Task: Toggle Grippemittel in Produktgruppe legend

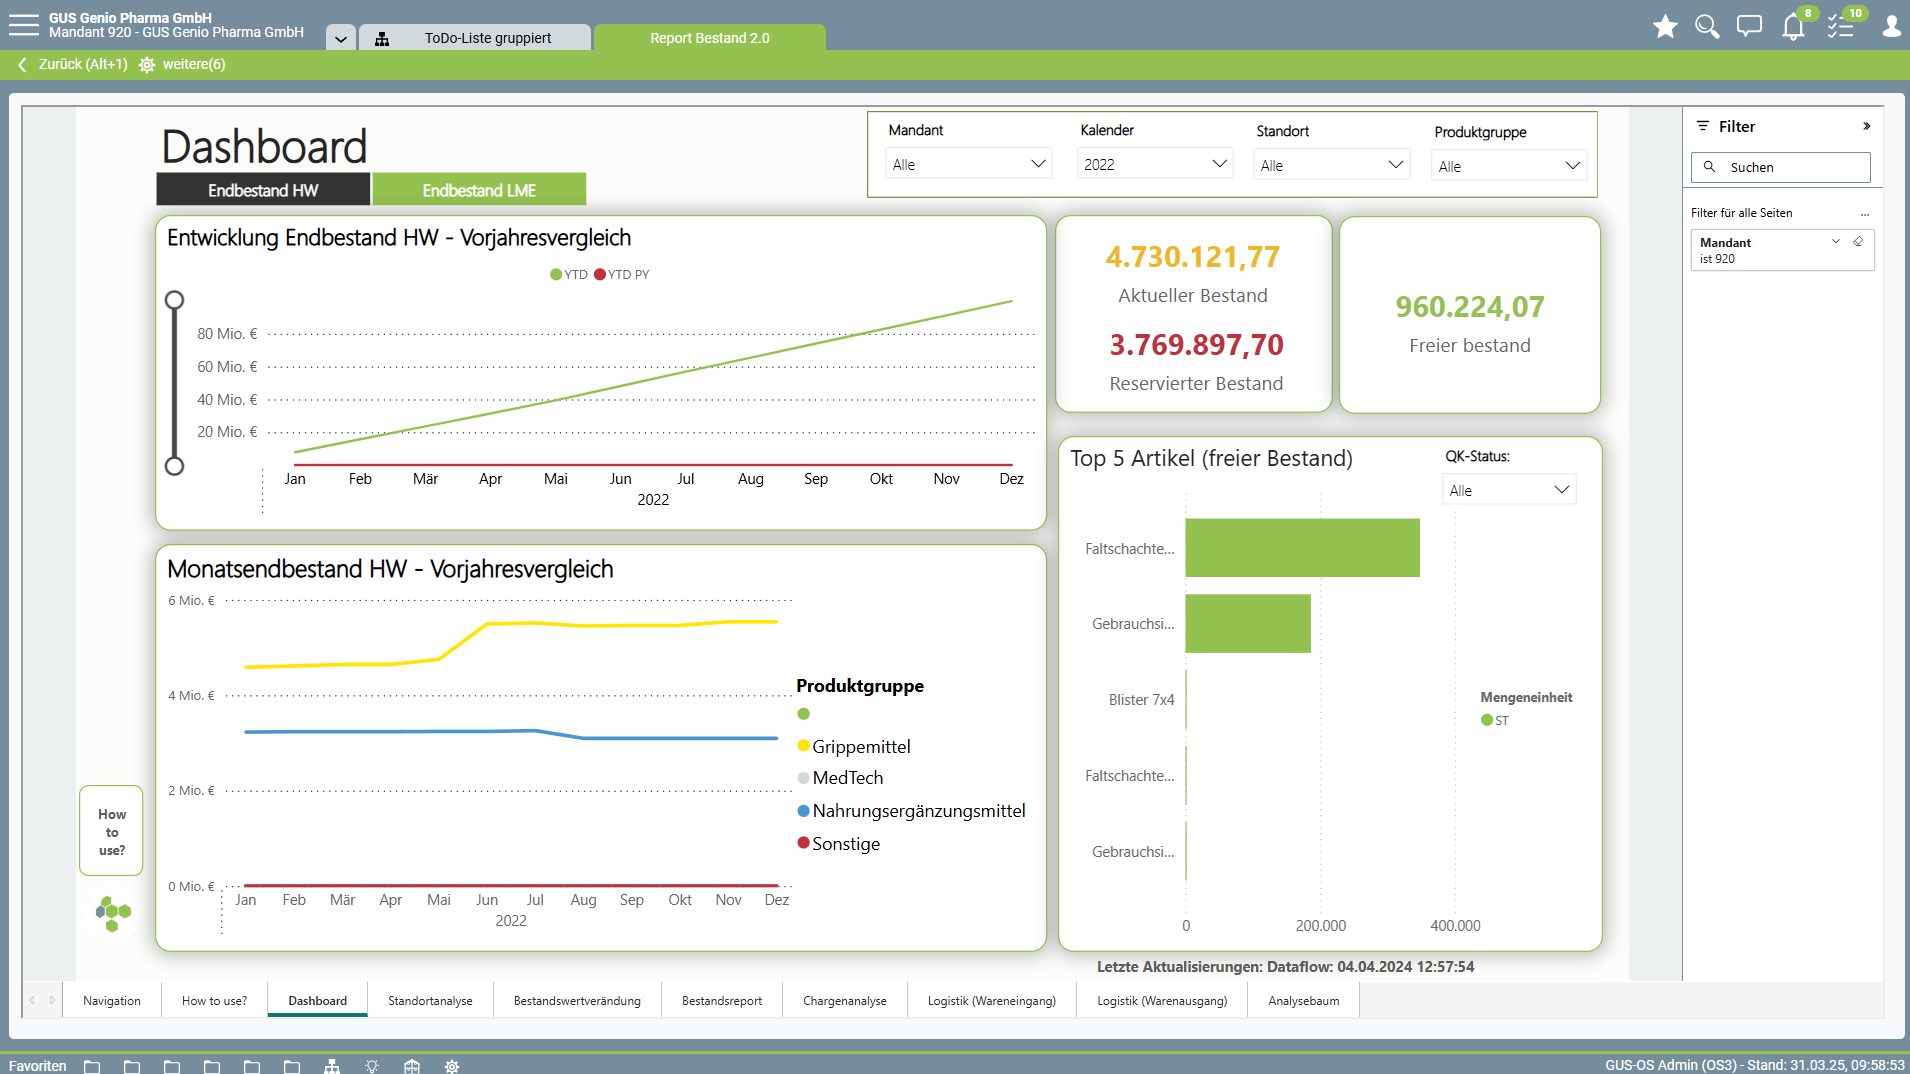Action: click(860, 747)
